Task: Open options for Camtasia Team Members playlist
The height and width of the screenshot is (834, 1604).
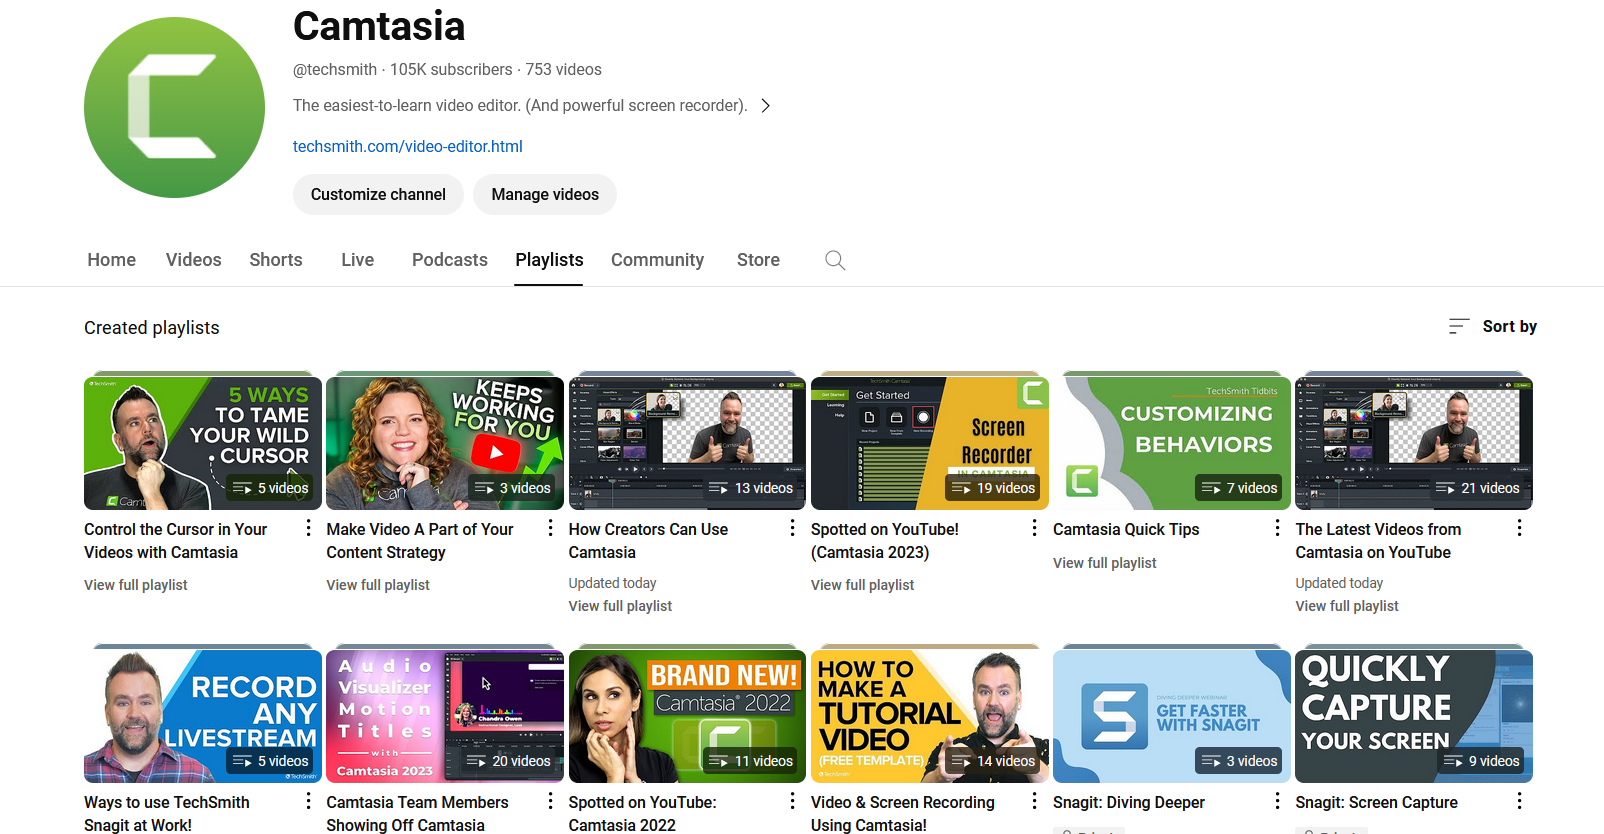Action: point(550,801)
